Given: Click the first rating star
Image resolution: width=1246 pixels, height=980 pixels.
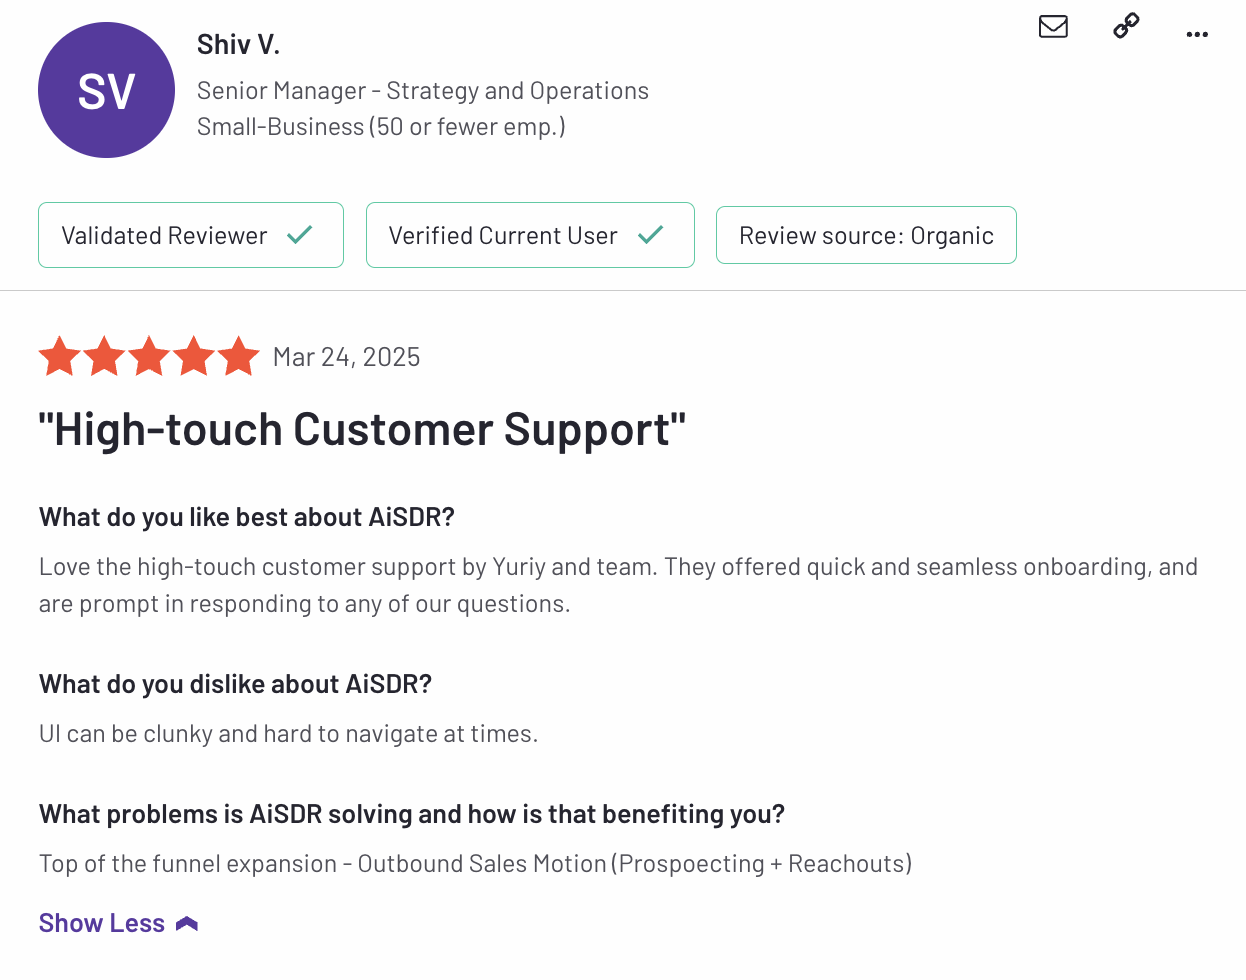Looking at the screenshot, I should pyautogui.click(x=60, y=357).
